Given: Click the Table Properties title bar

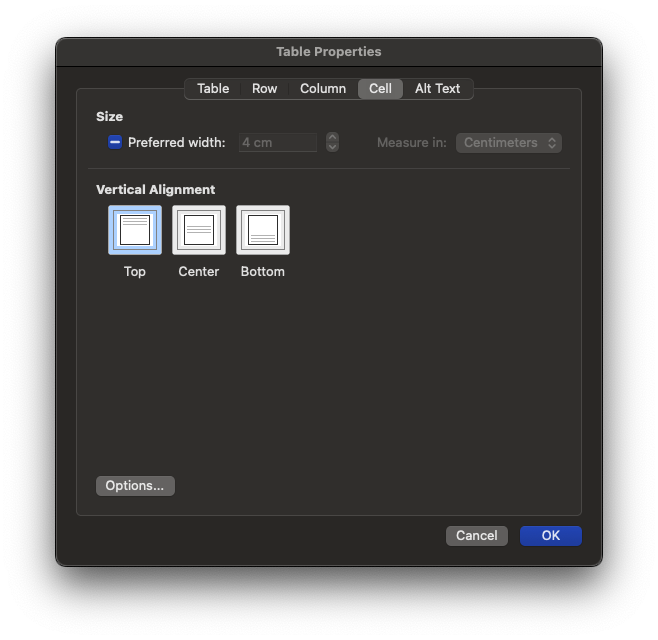Looking at the screenshot, I should pos(328,52).
